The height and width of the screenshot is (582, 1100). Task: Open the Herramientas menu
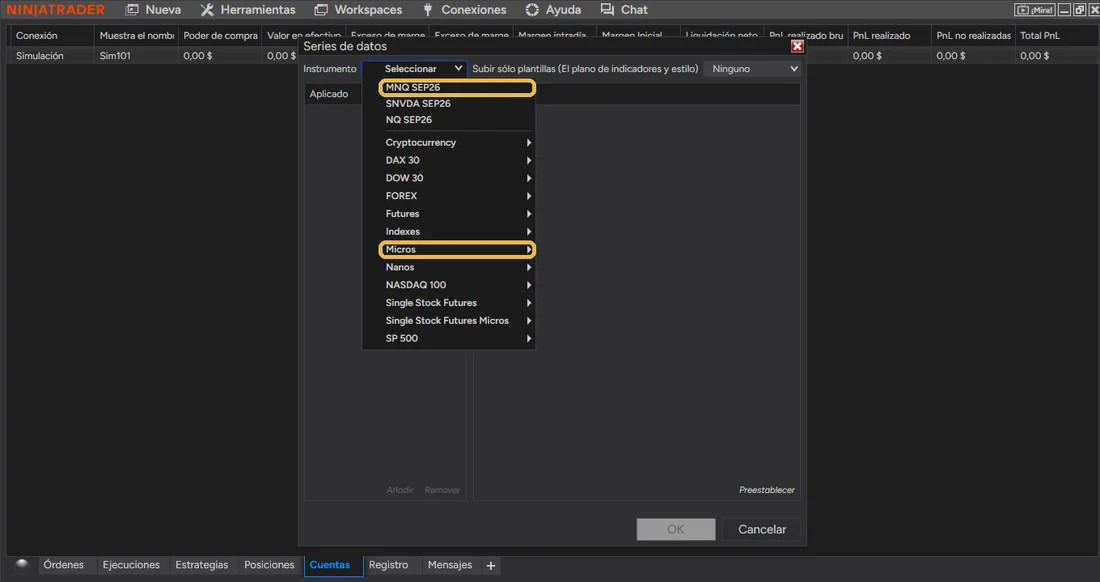248,10
